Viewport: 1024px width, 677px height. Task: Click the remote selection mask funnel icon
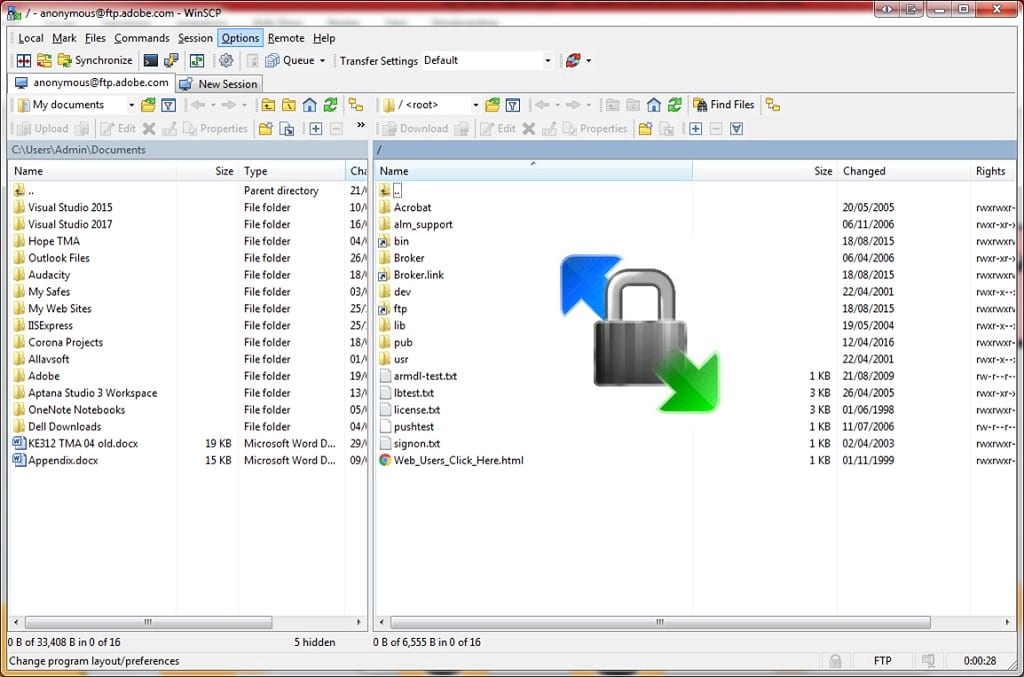737,129
